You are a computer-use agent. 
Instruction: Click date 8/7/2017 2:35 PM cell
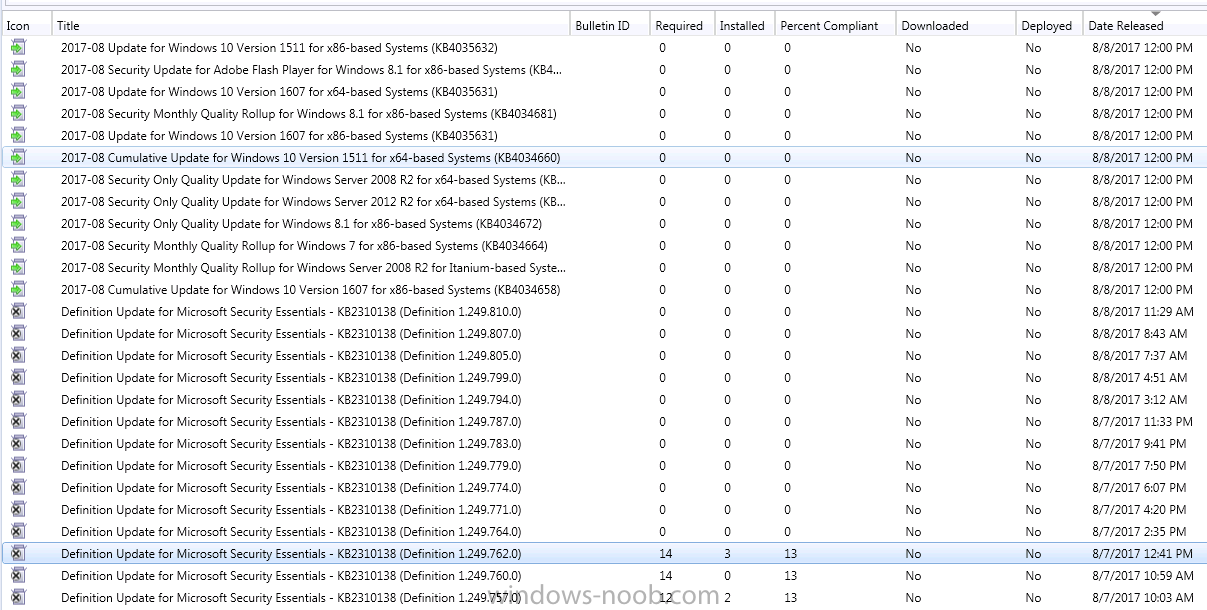1138,532
